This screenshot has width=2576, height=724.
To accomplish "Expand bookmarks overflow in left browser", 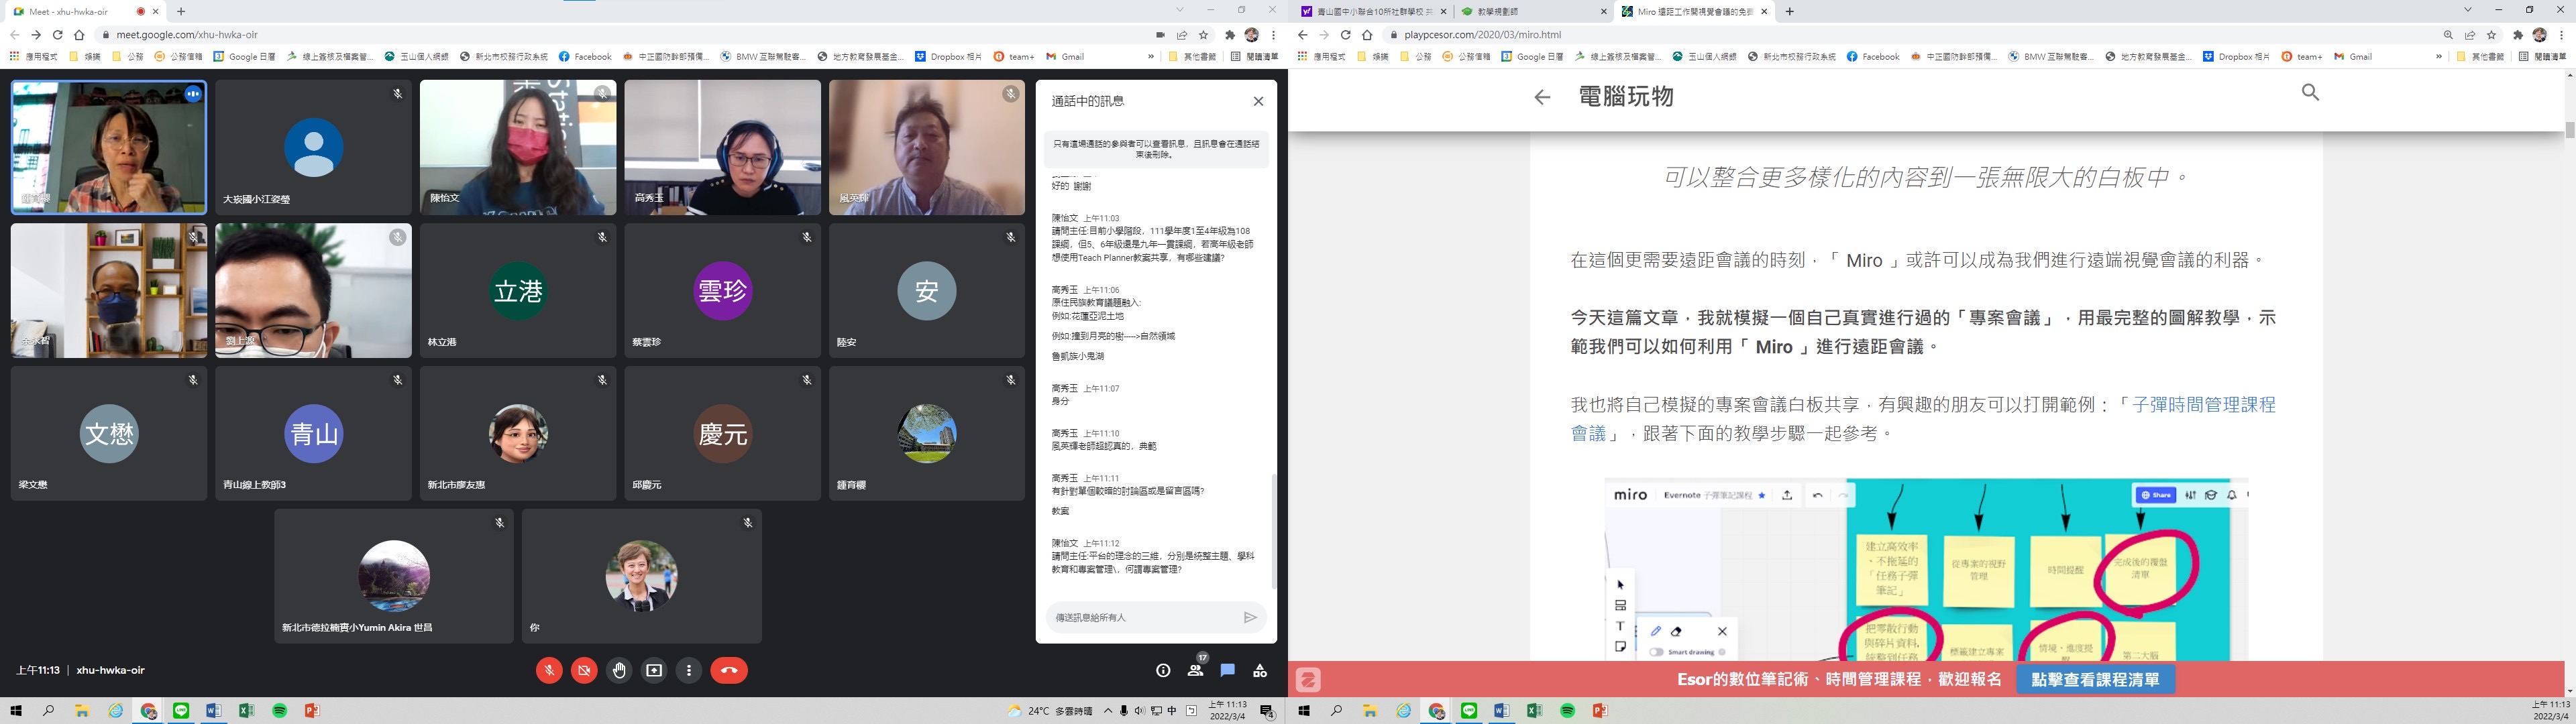I will point(1151,56).
